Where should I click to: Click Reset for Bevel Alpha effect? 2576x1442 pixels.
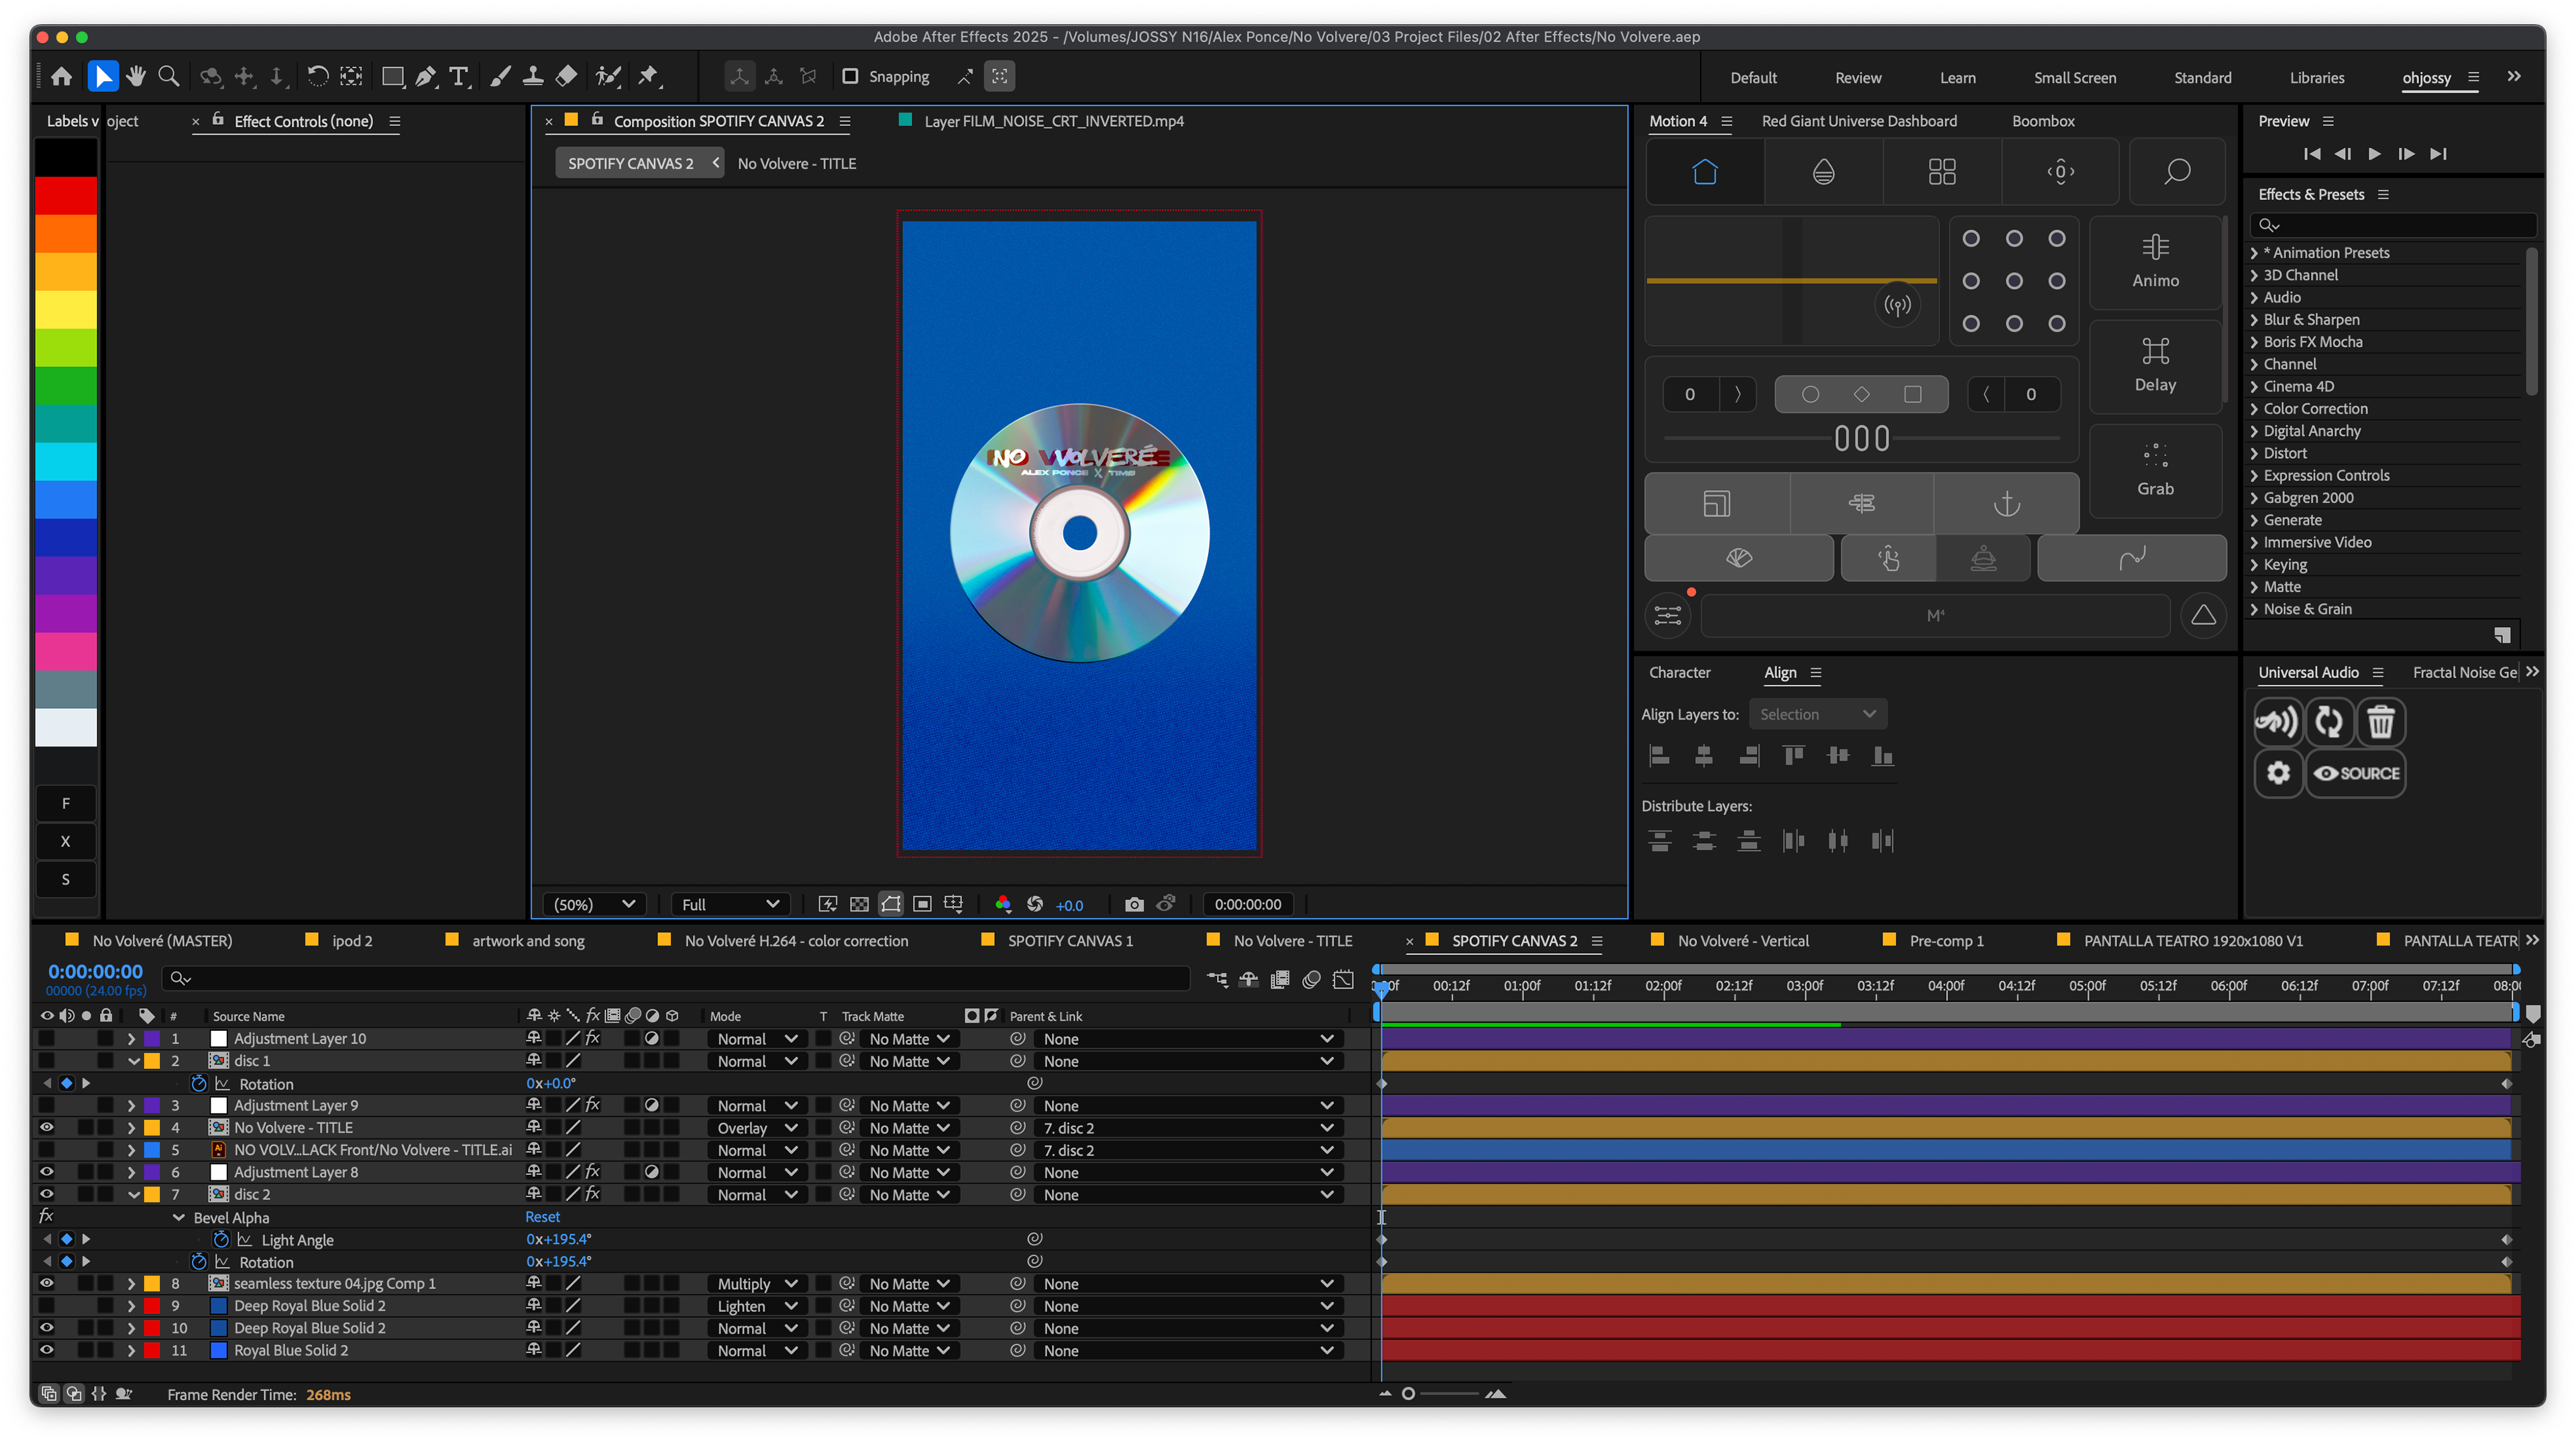point(543,1217)
